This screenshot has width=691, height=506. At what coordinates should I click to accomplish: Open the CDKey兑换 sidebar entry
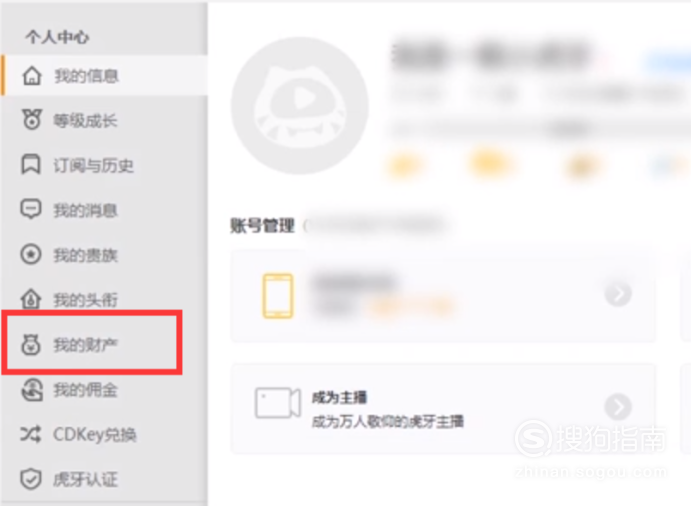pyautogui.click(x=104, y=435)
